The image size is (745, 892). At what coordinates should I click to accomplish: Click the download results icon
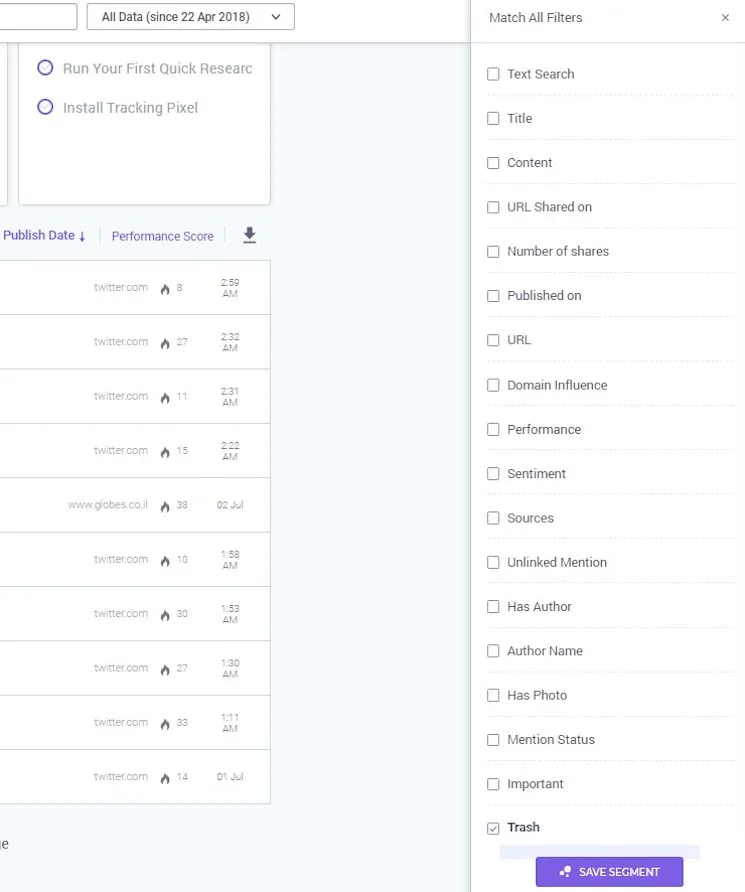[249, 235]
